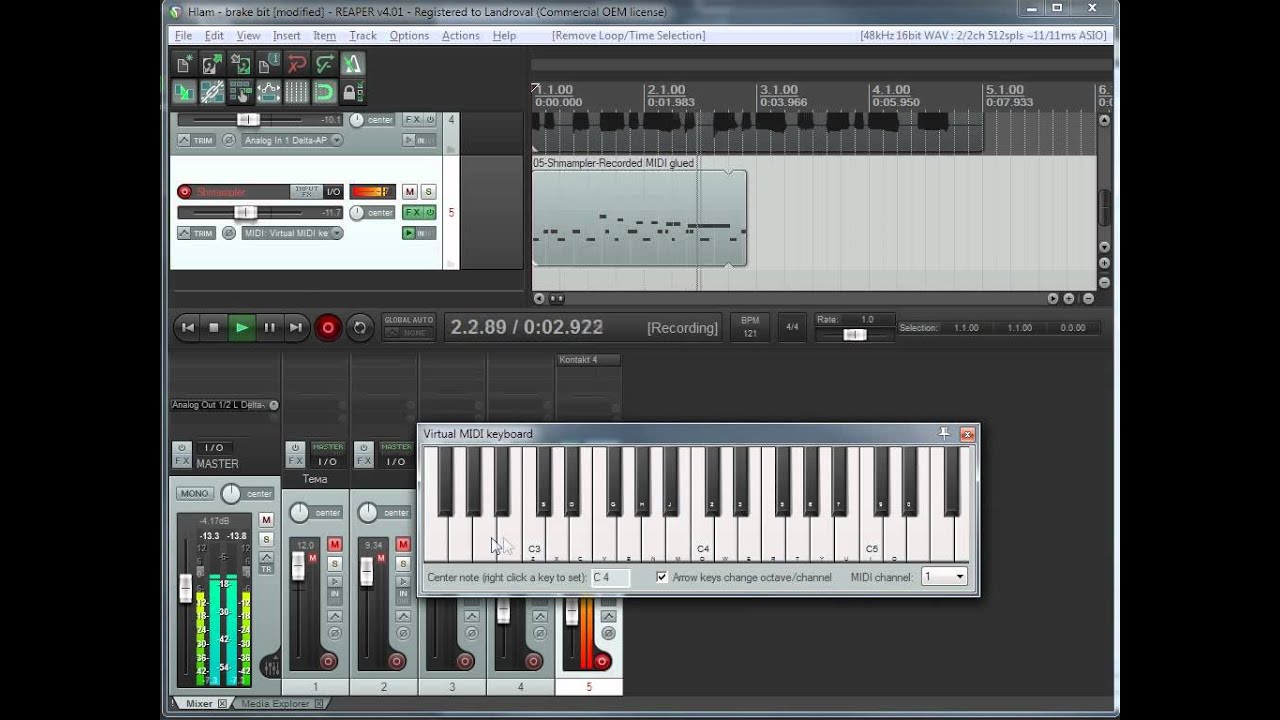The image size is (1280, 720).
Task: Open the Track menu
Action: click(363, 35)
